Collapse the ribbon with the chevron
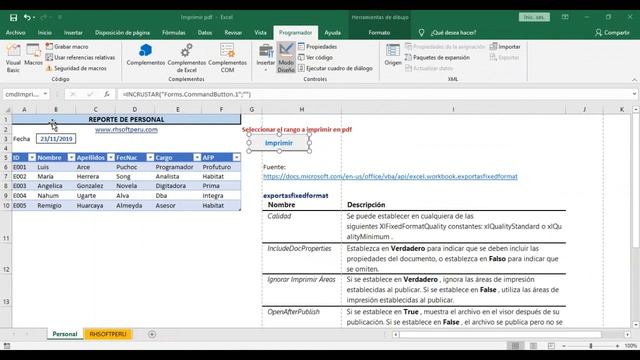The image size is (640, 360). coord(634,80)
